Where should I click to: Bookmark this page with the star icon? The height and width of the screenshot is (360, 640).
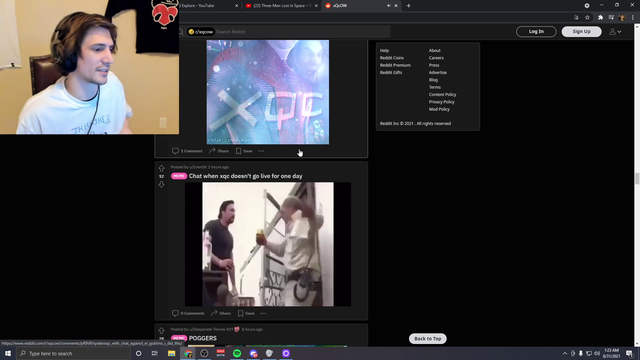click(x=587, y=18)
